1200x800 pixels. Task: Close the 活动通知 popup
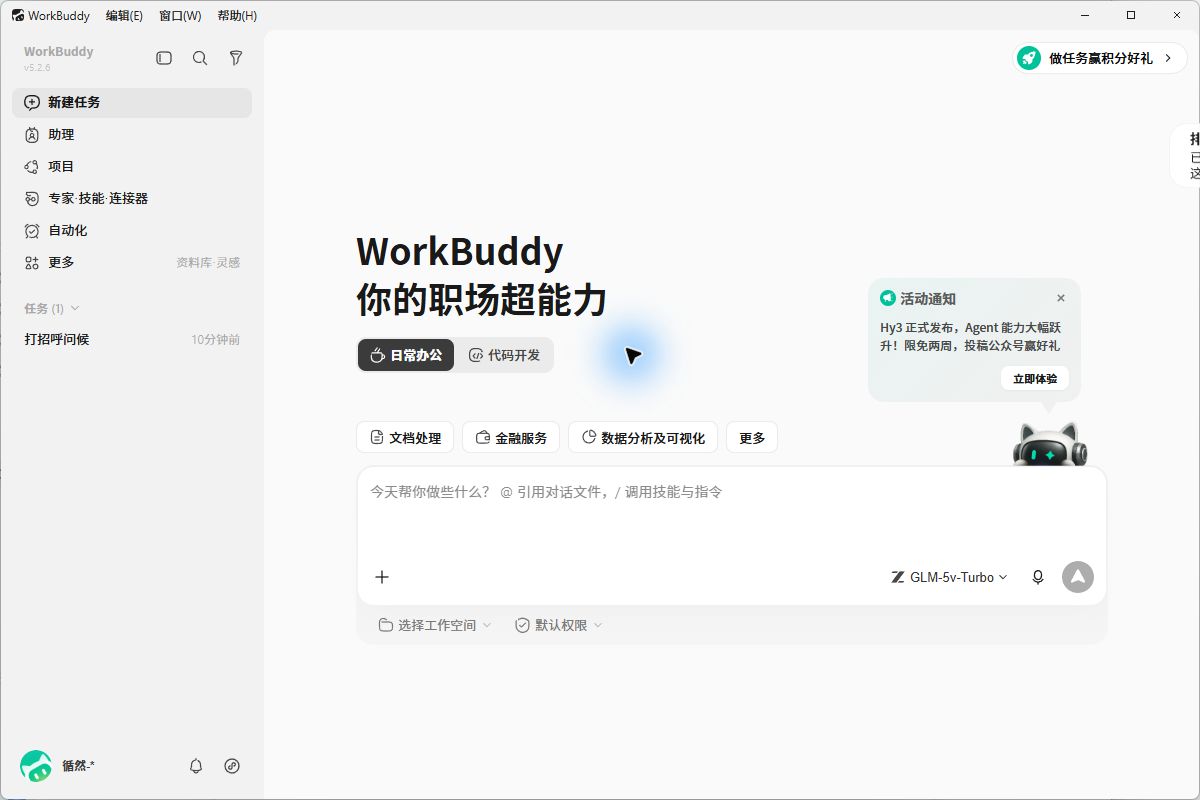[1061, 298]
